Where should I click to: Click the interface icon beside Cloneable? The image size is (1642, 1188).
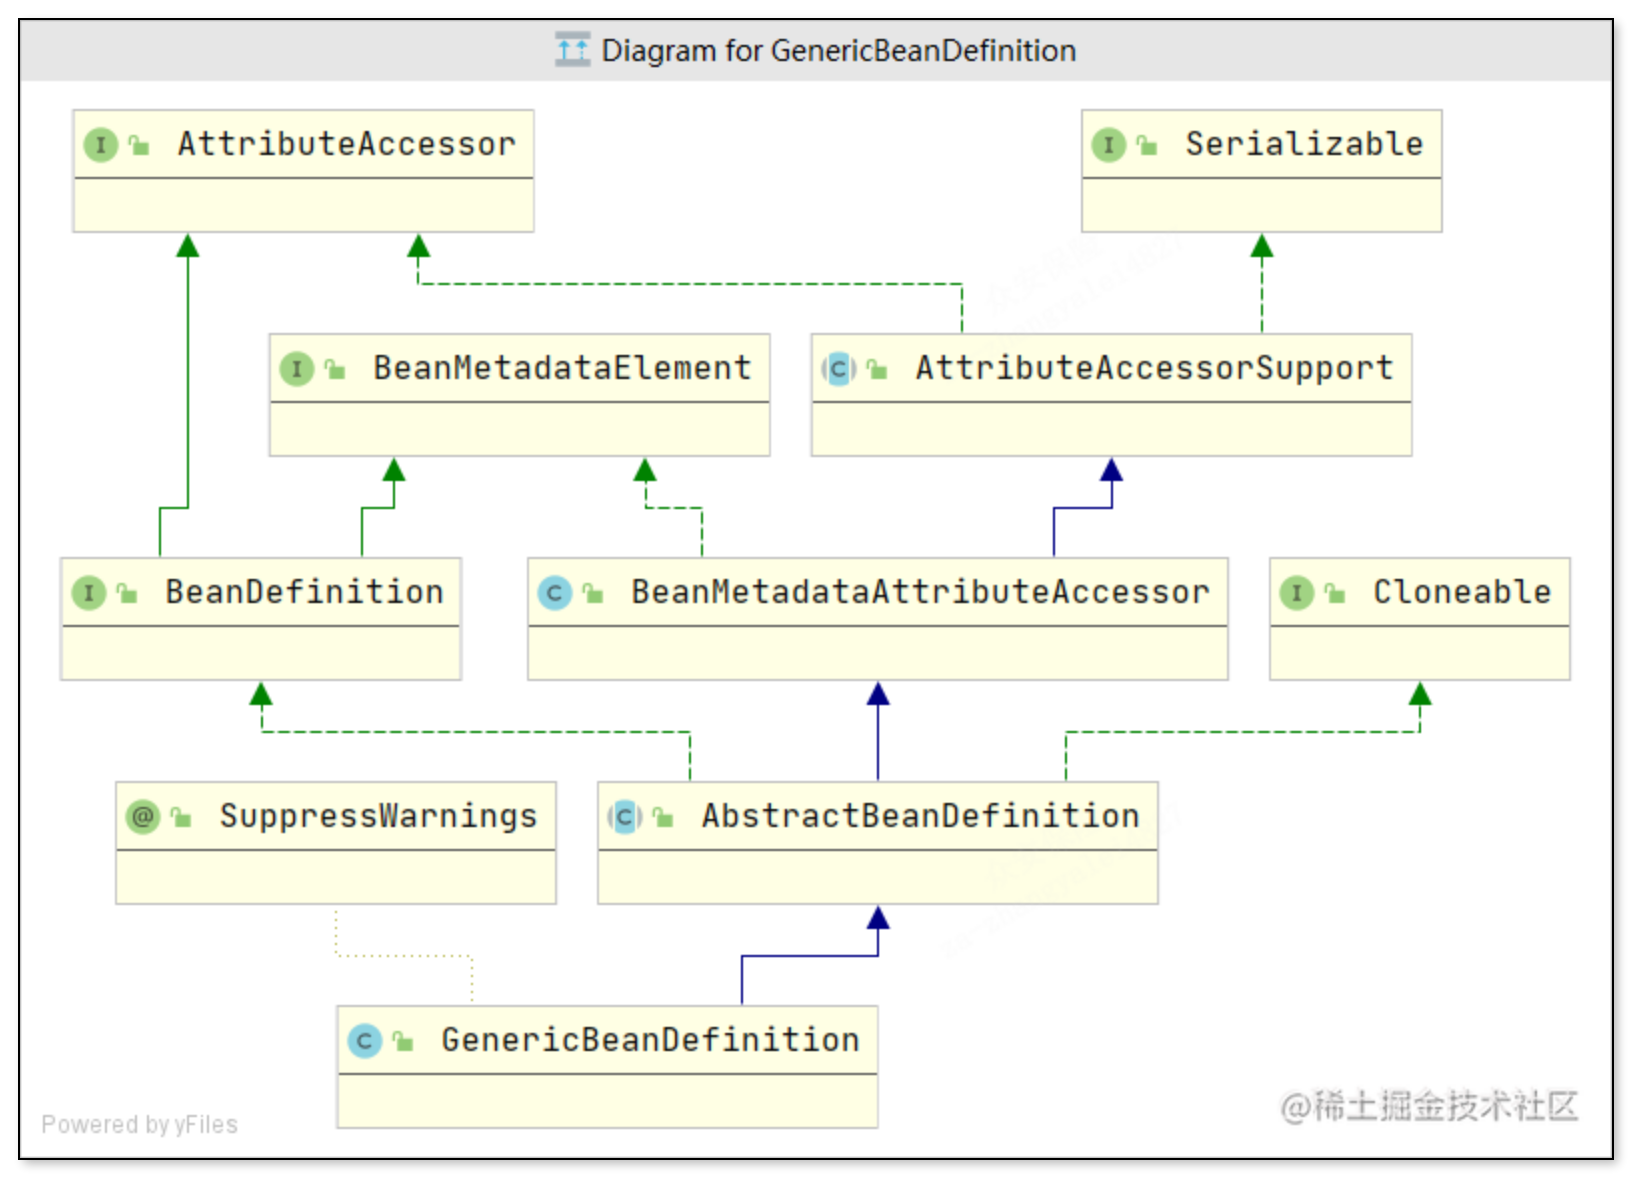pos(1296,593)
